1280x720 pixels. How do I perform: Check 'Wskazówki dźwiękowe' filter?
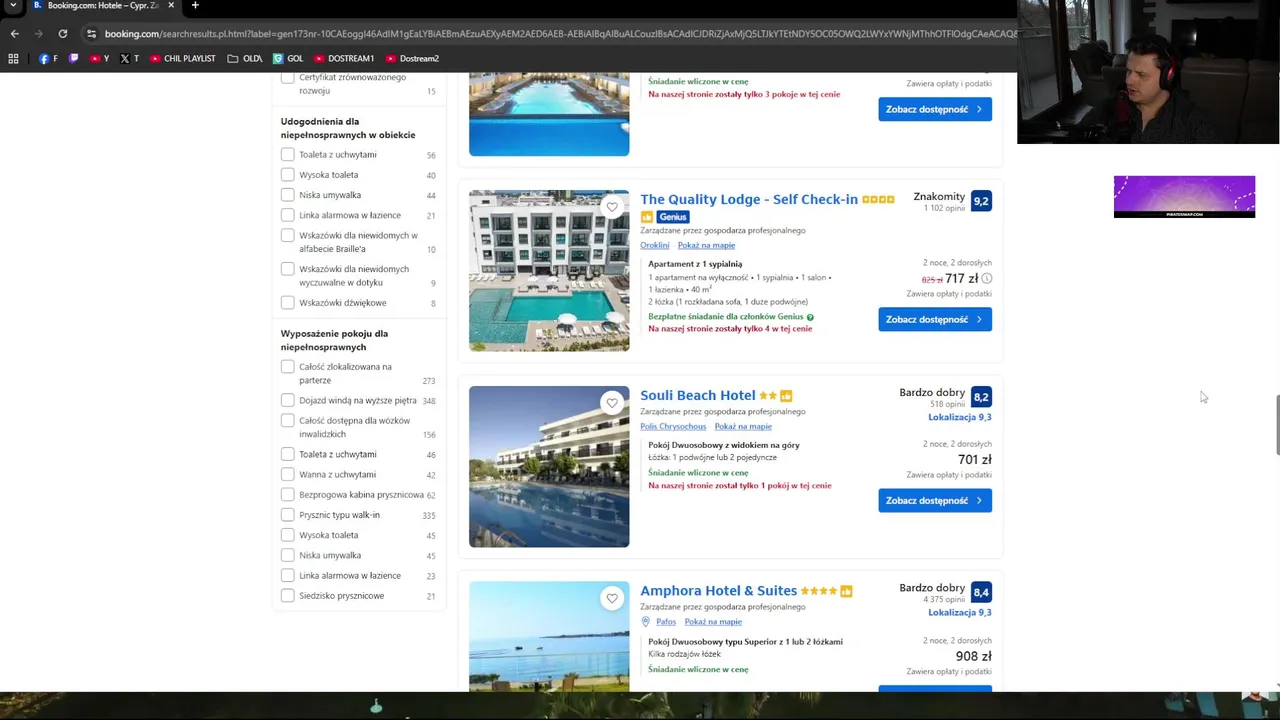288,303
